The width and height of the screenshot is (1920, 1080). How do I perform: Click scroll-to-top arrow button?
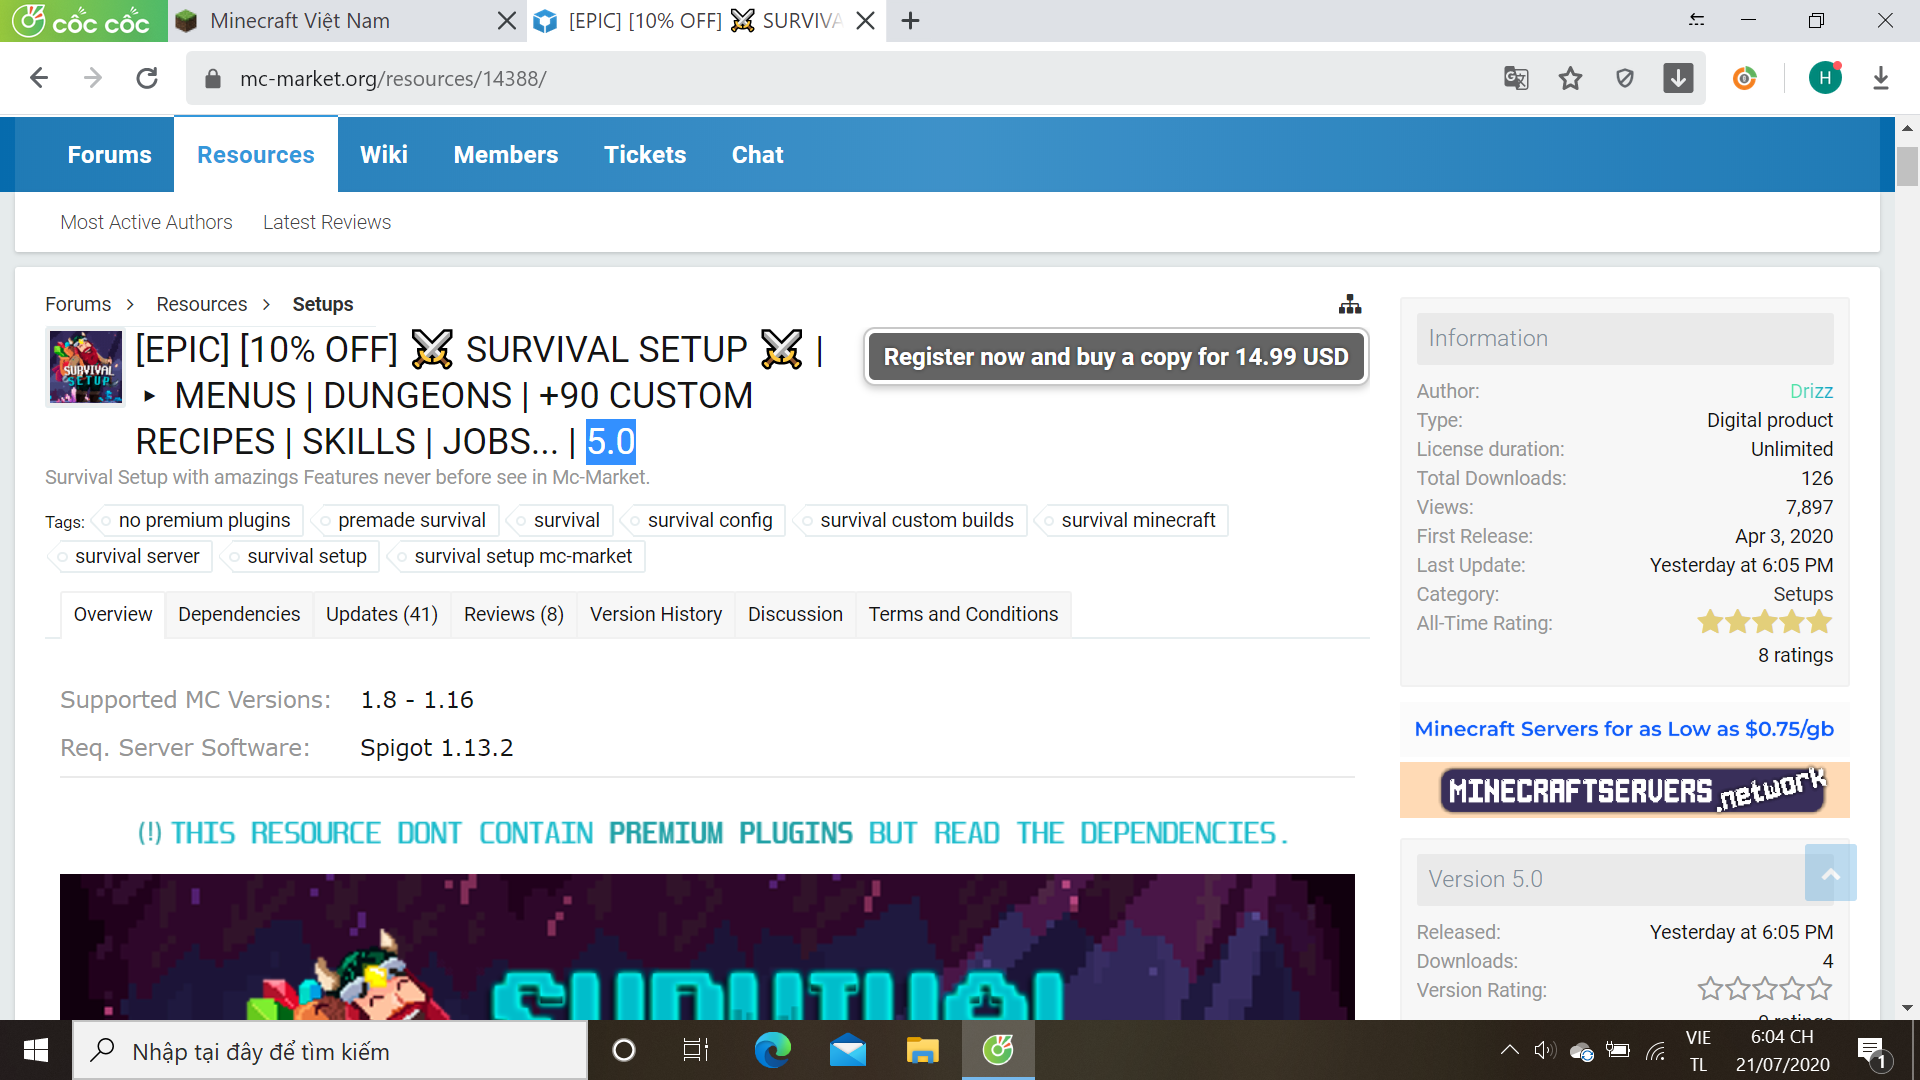[x=1830, y=873]
